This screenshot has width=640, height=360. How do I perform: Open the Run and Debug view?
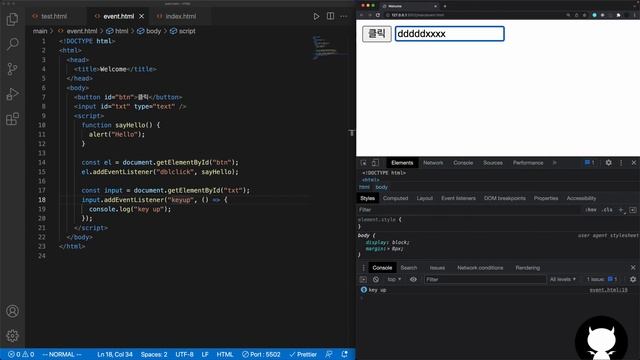(x=12, y=94)
